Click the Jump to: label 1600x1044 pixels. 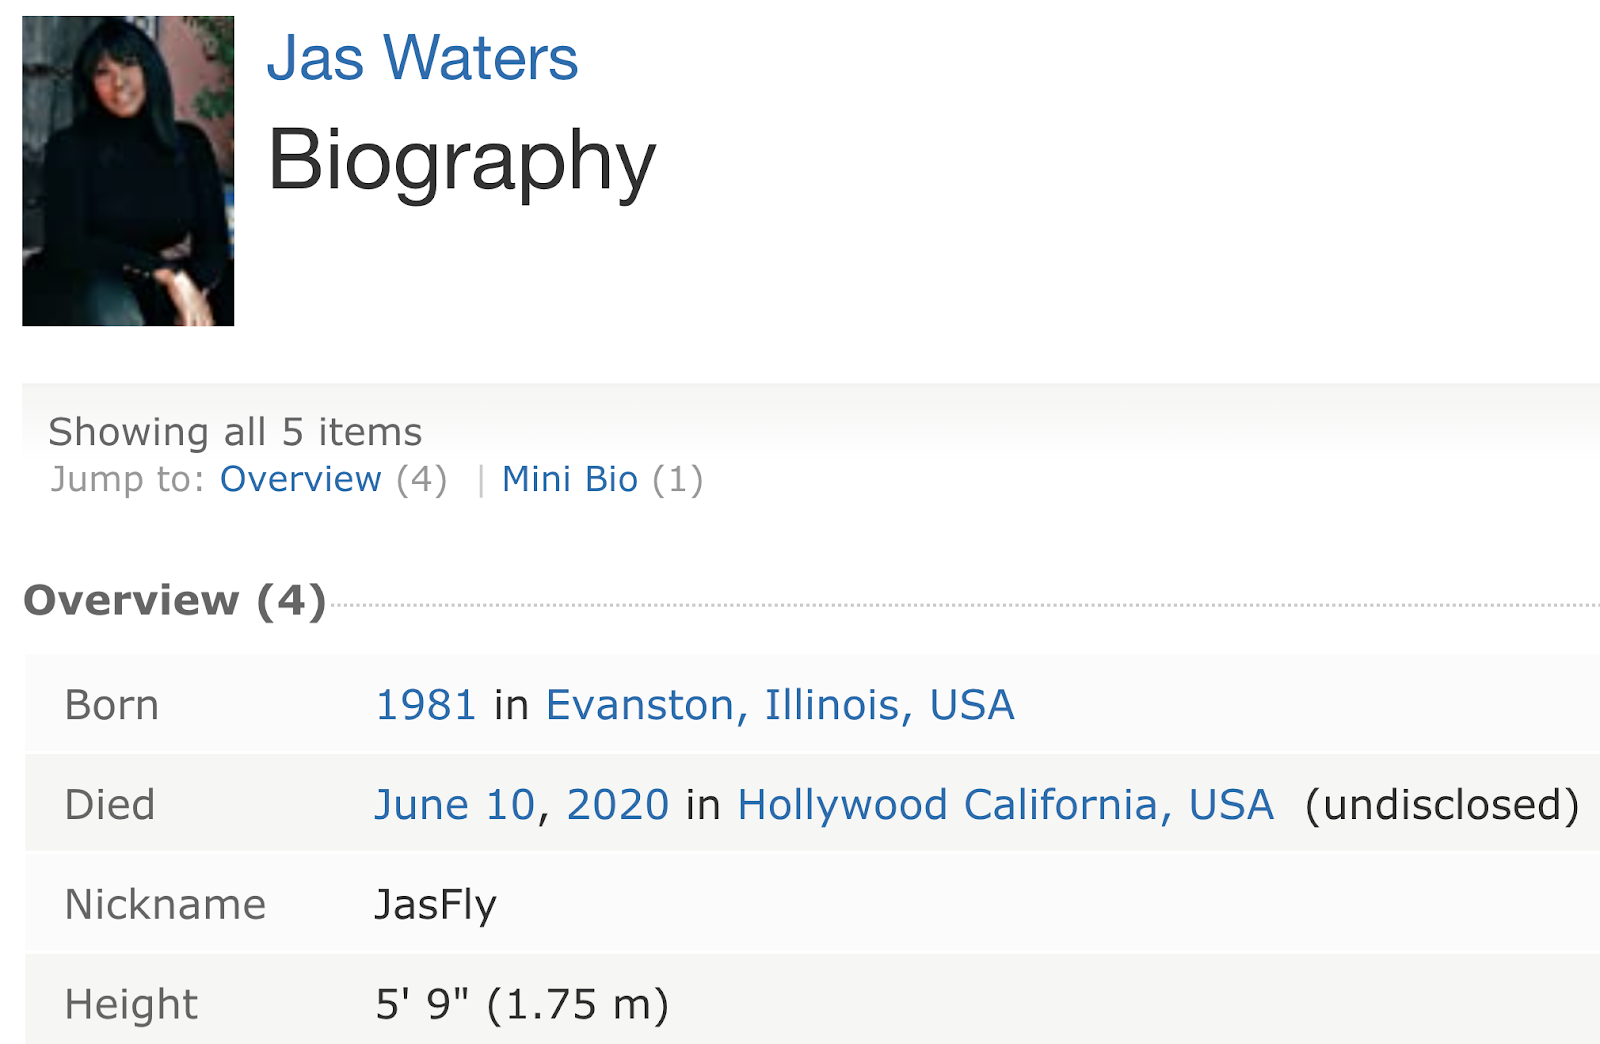127,479
